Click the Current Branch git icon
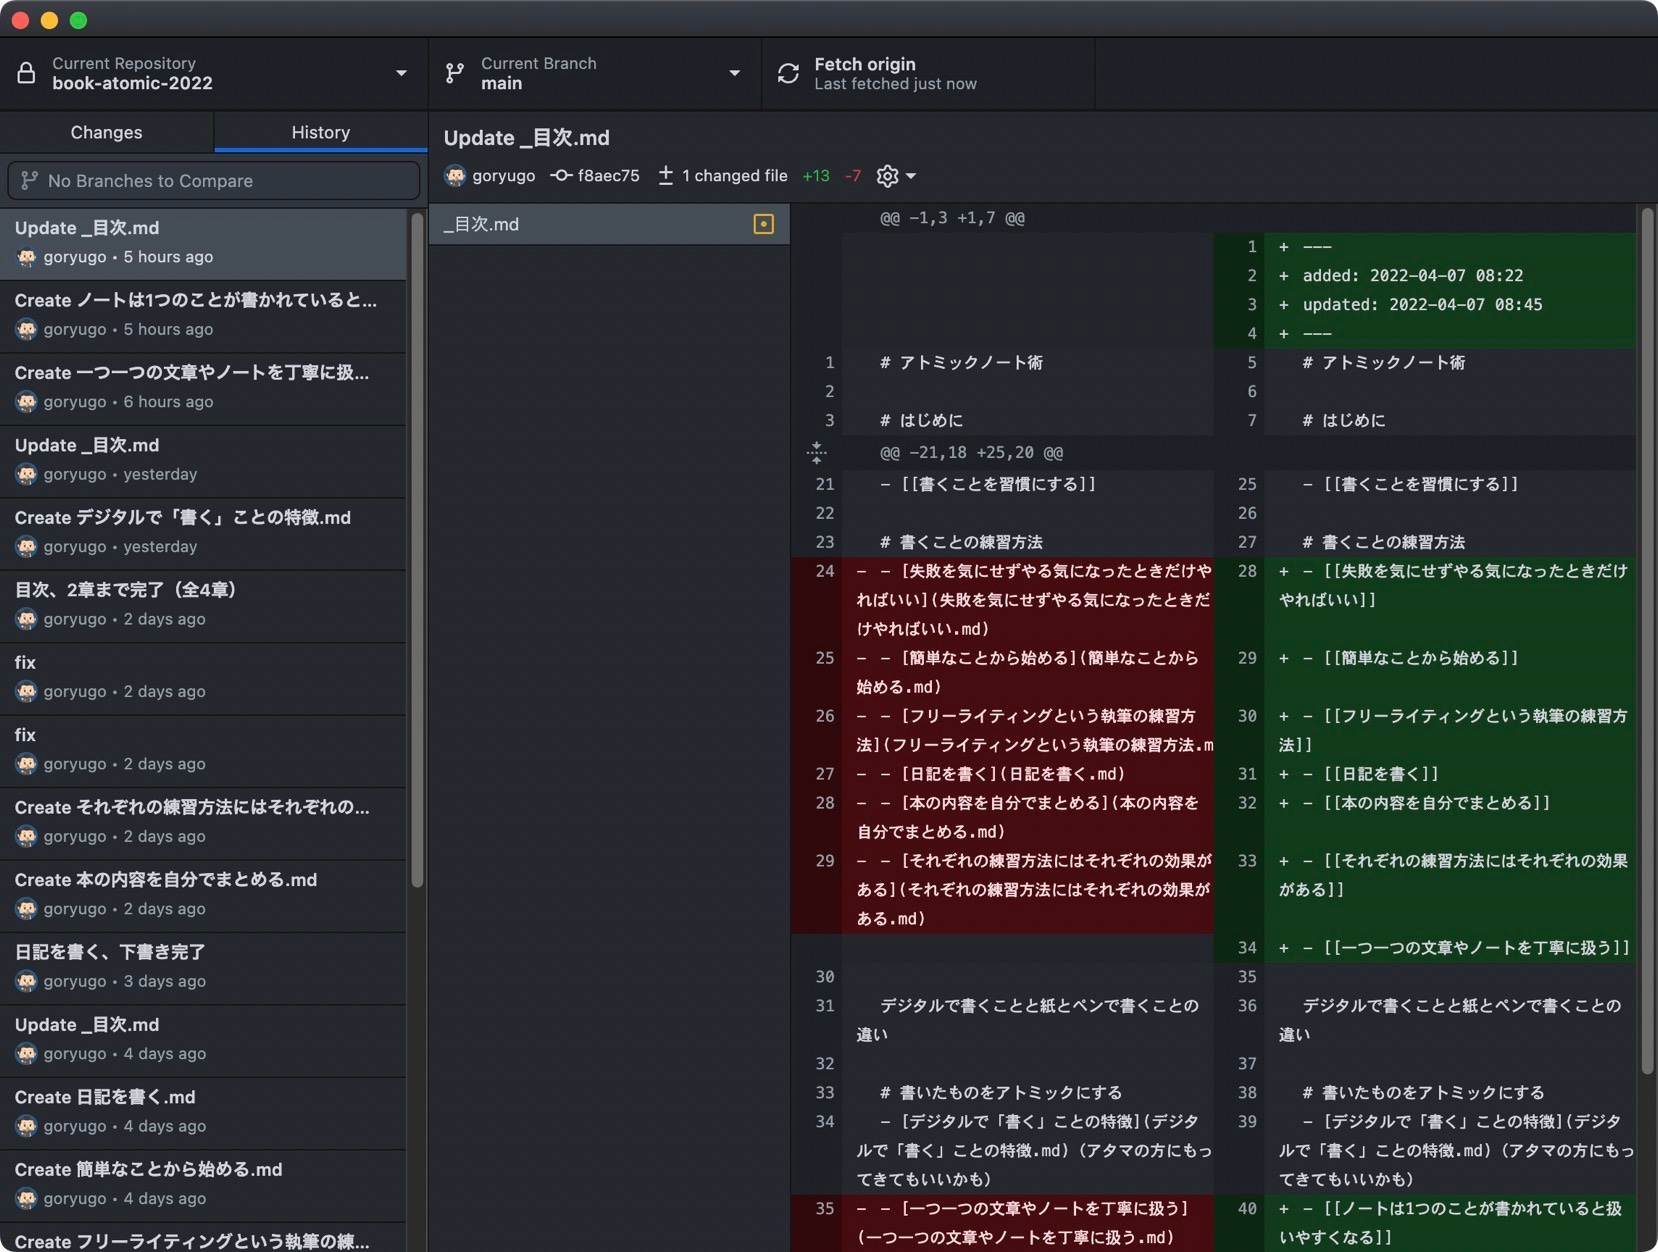Image resolution: width=1658 pixels, height=1252 pixels. pos(455,73)
